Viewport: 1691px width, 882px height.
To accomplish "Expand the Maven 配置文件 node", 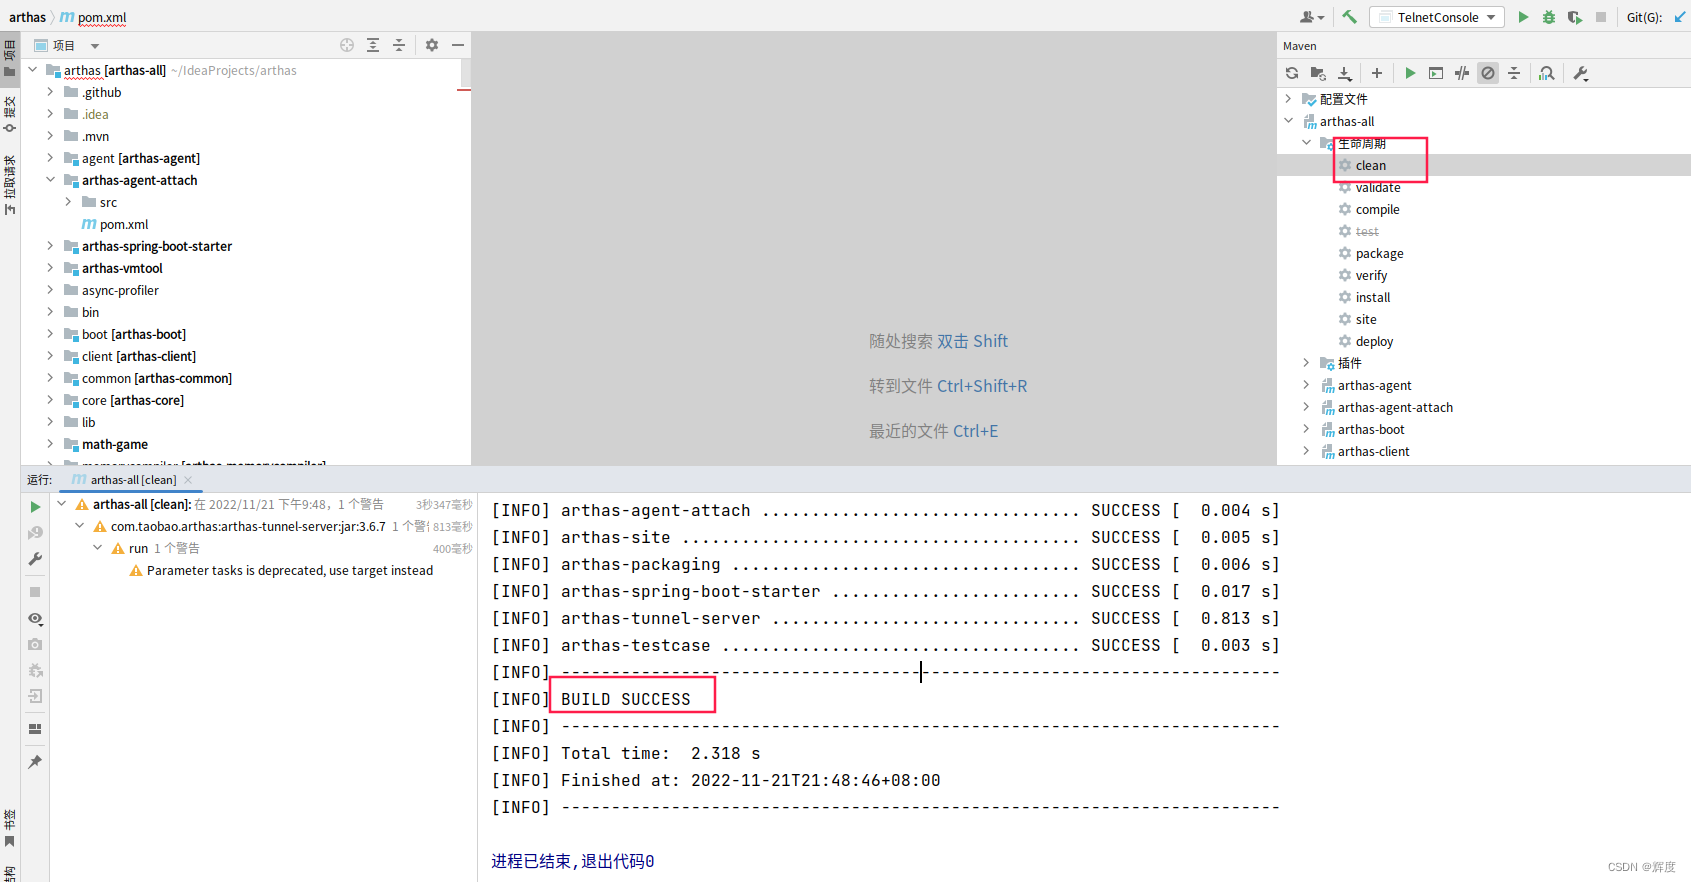I will coord(1288,99).
